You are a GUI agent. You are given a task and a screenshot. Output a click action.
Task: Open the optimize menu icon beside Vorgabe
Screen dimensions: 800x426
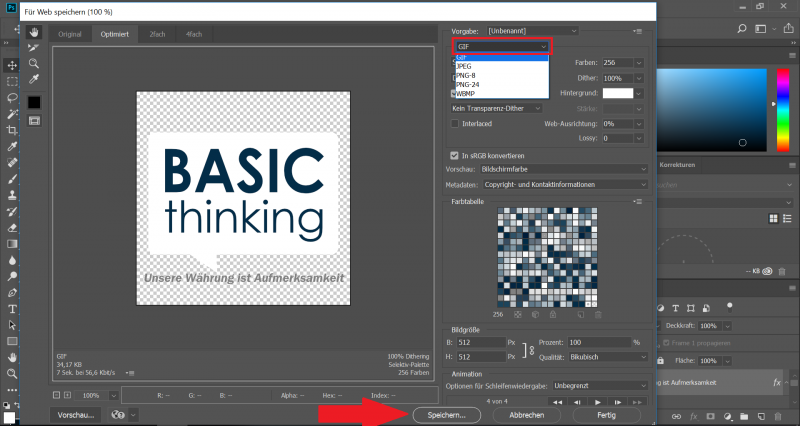638,31
